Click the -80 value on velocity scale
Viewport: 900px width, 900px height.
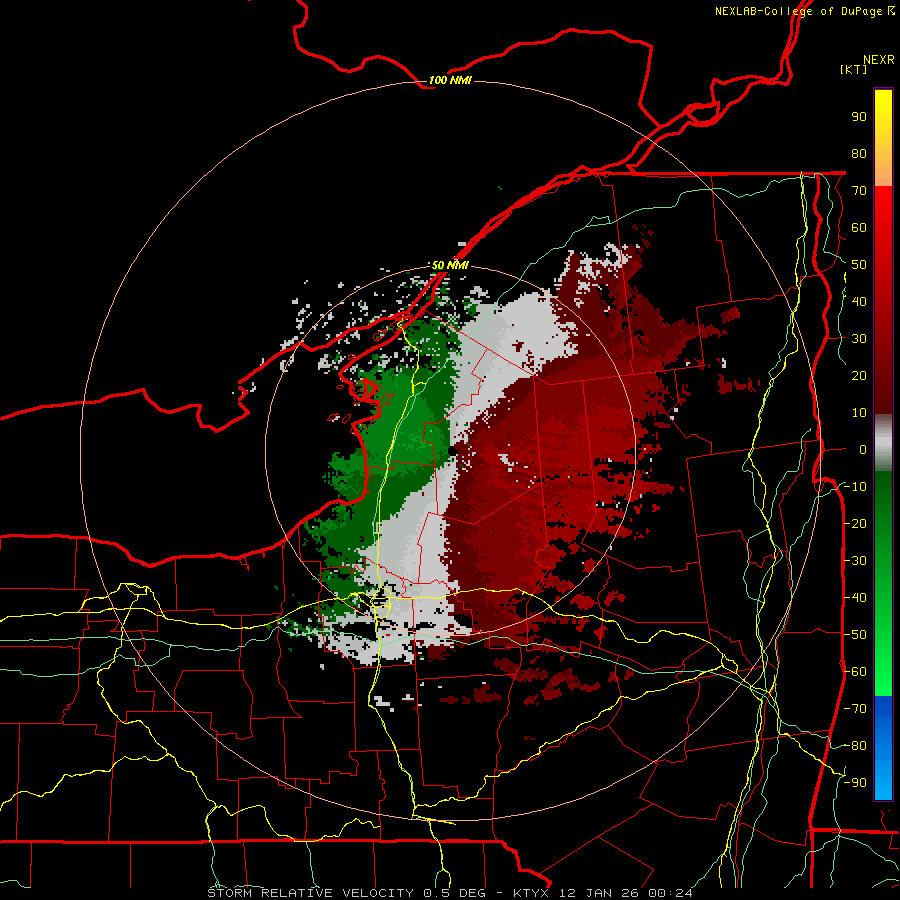coord(855,746)
